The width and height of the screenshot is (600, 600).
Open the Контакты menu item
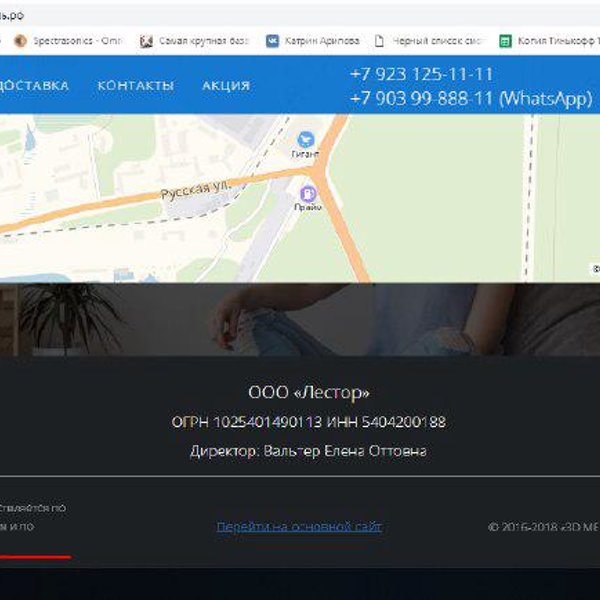136,85
